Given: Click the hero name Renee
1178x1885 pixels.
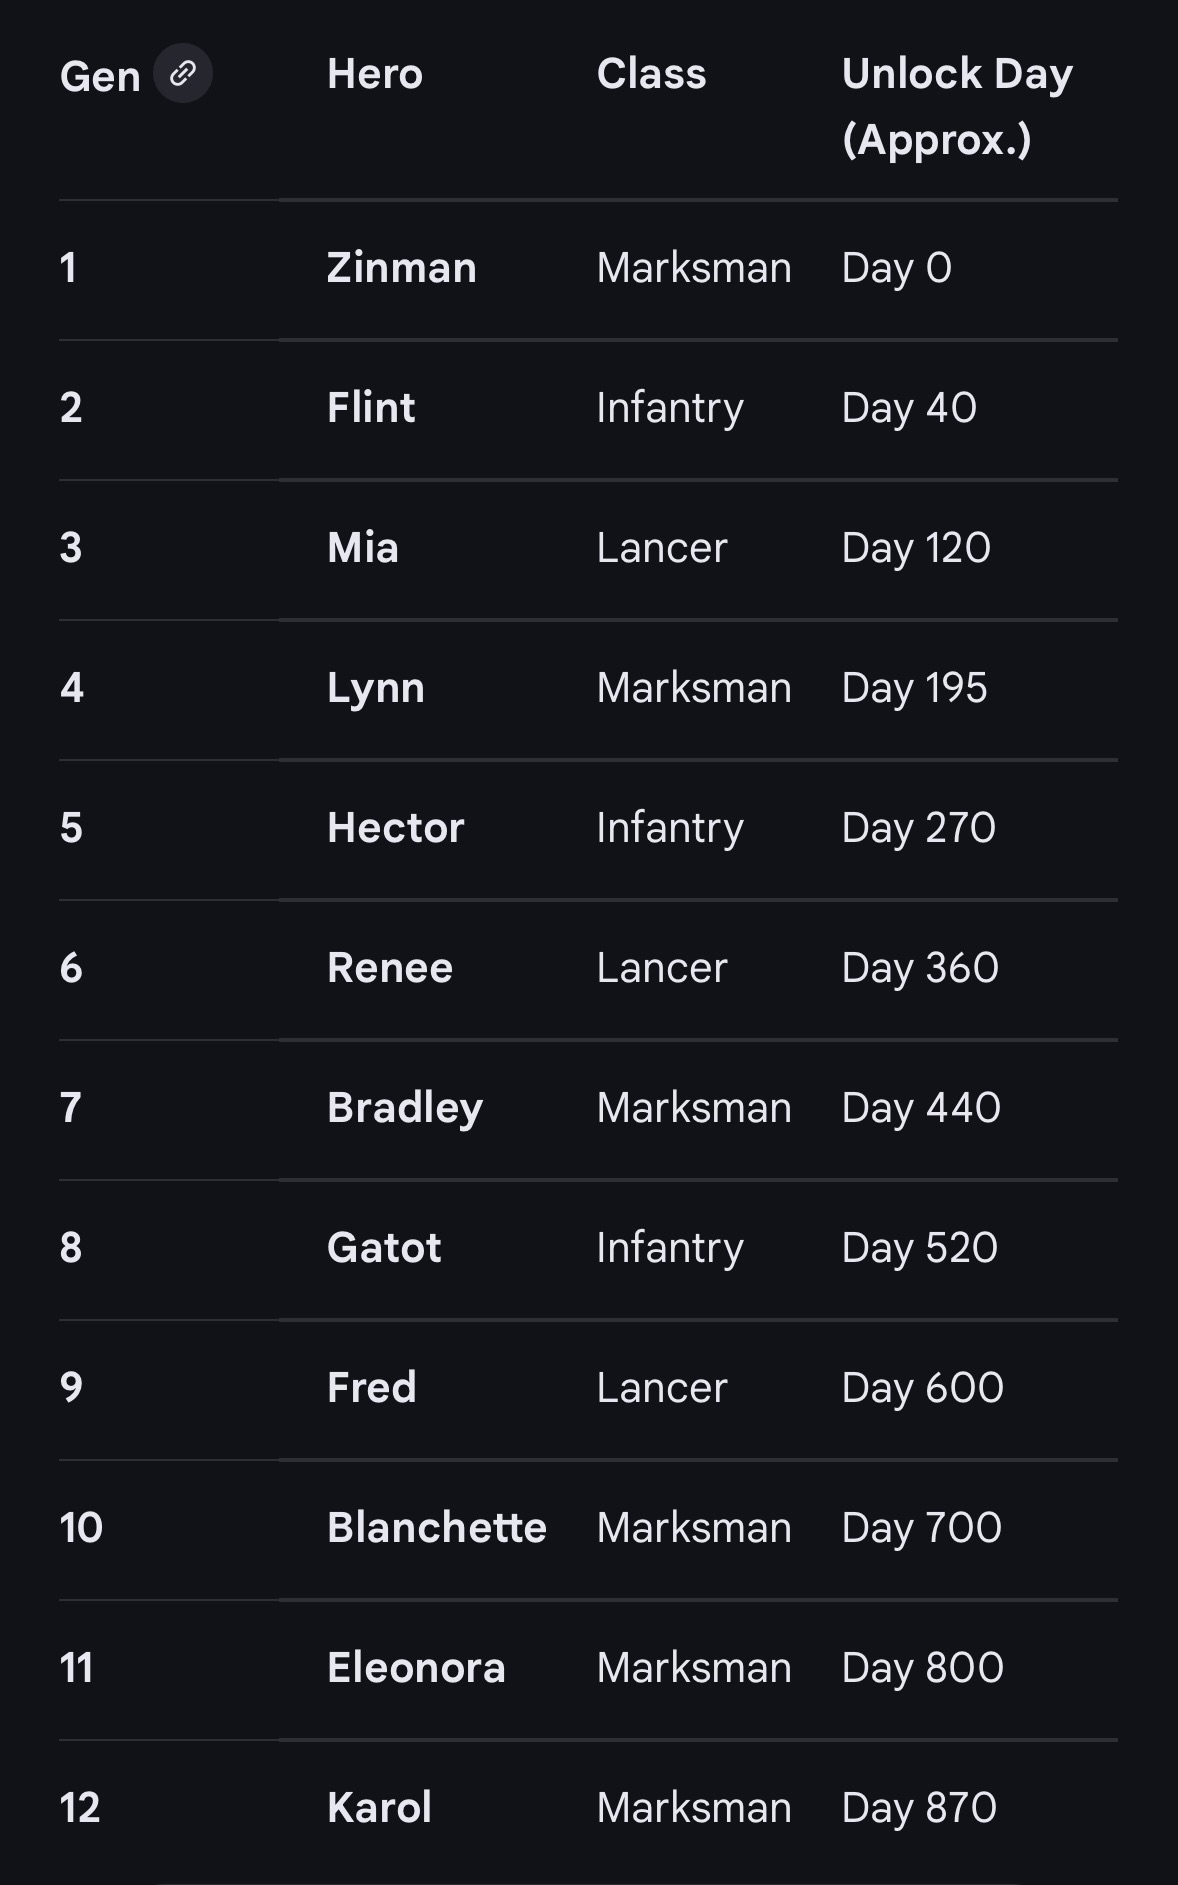Looking at the screenshot, I should click(x=390, y=968).
